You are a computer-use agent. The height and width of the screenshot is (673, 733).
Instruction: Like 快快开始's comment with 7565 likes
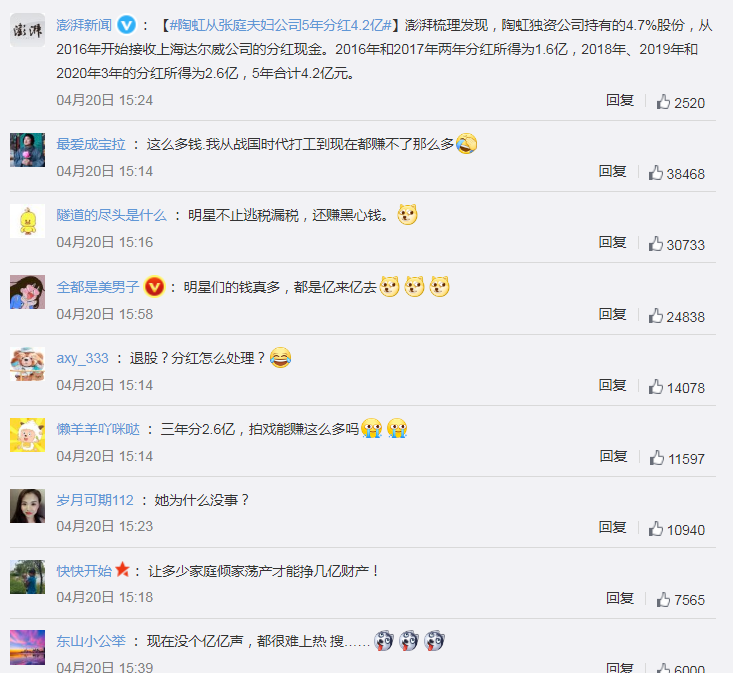click(x=663, y=599)
